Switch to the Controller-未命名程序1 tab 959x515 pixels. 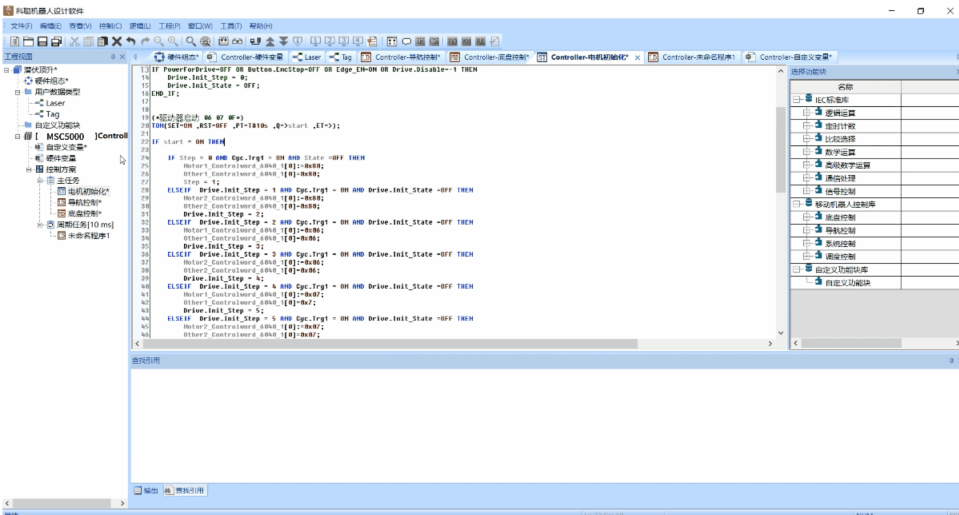pos(692,57)
